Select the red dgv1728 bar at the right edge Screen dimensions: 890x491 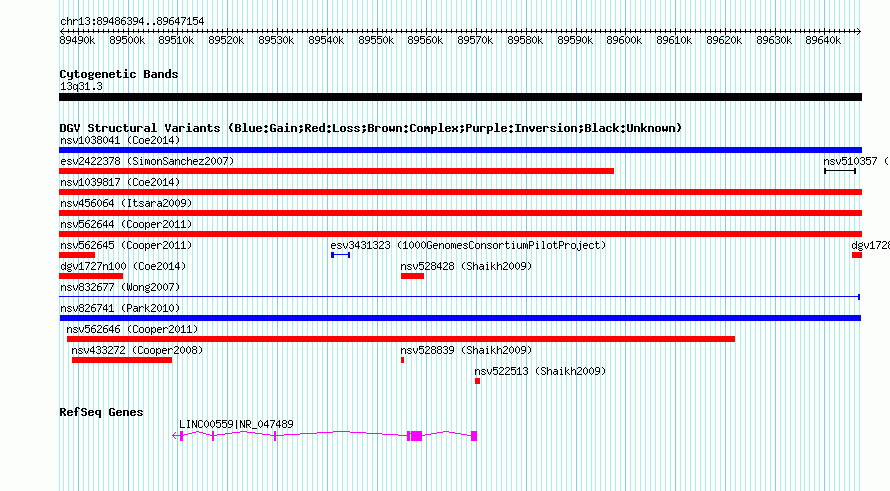tap(857, 255)
